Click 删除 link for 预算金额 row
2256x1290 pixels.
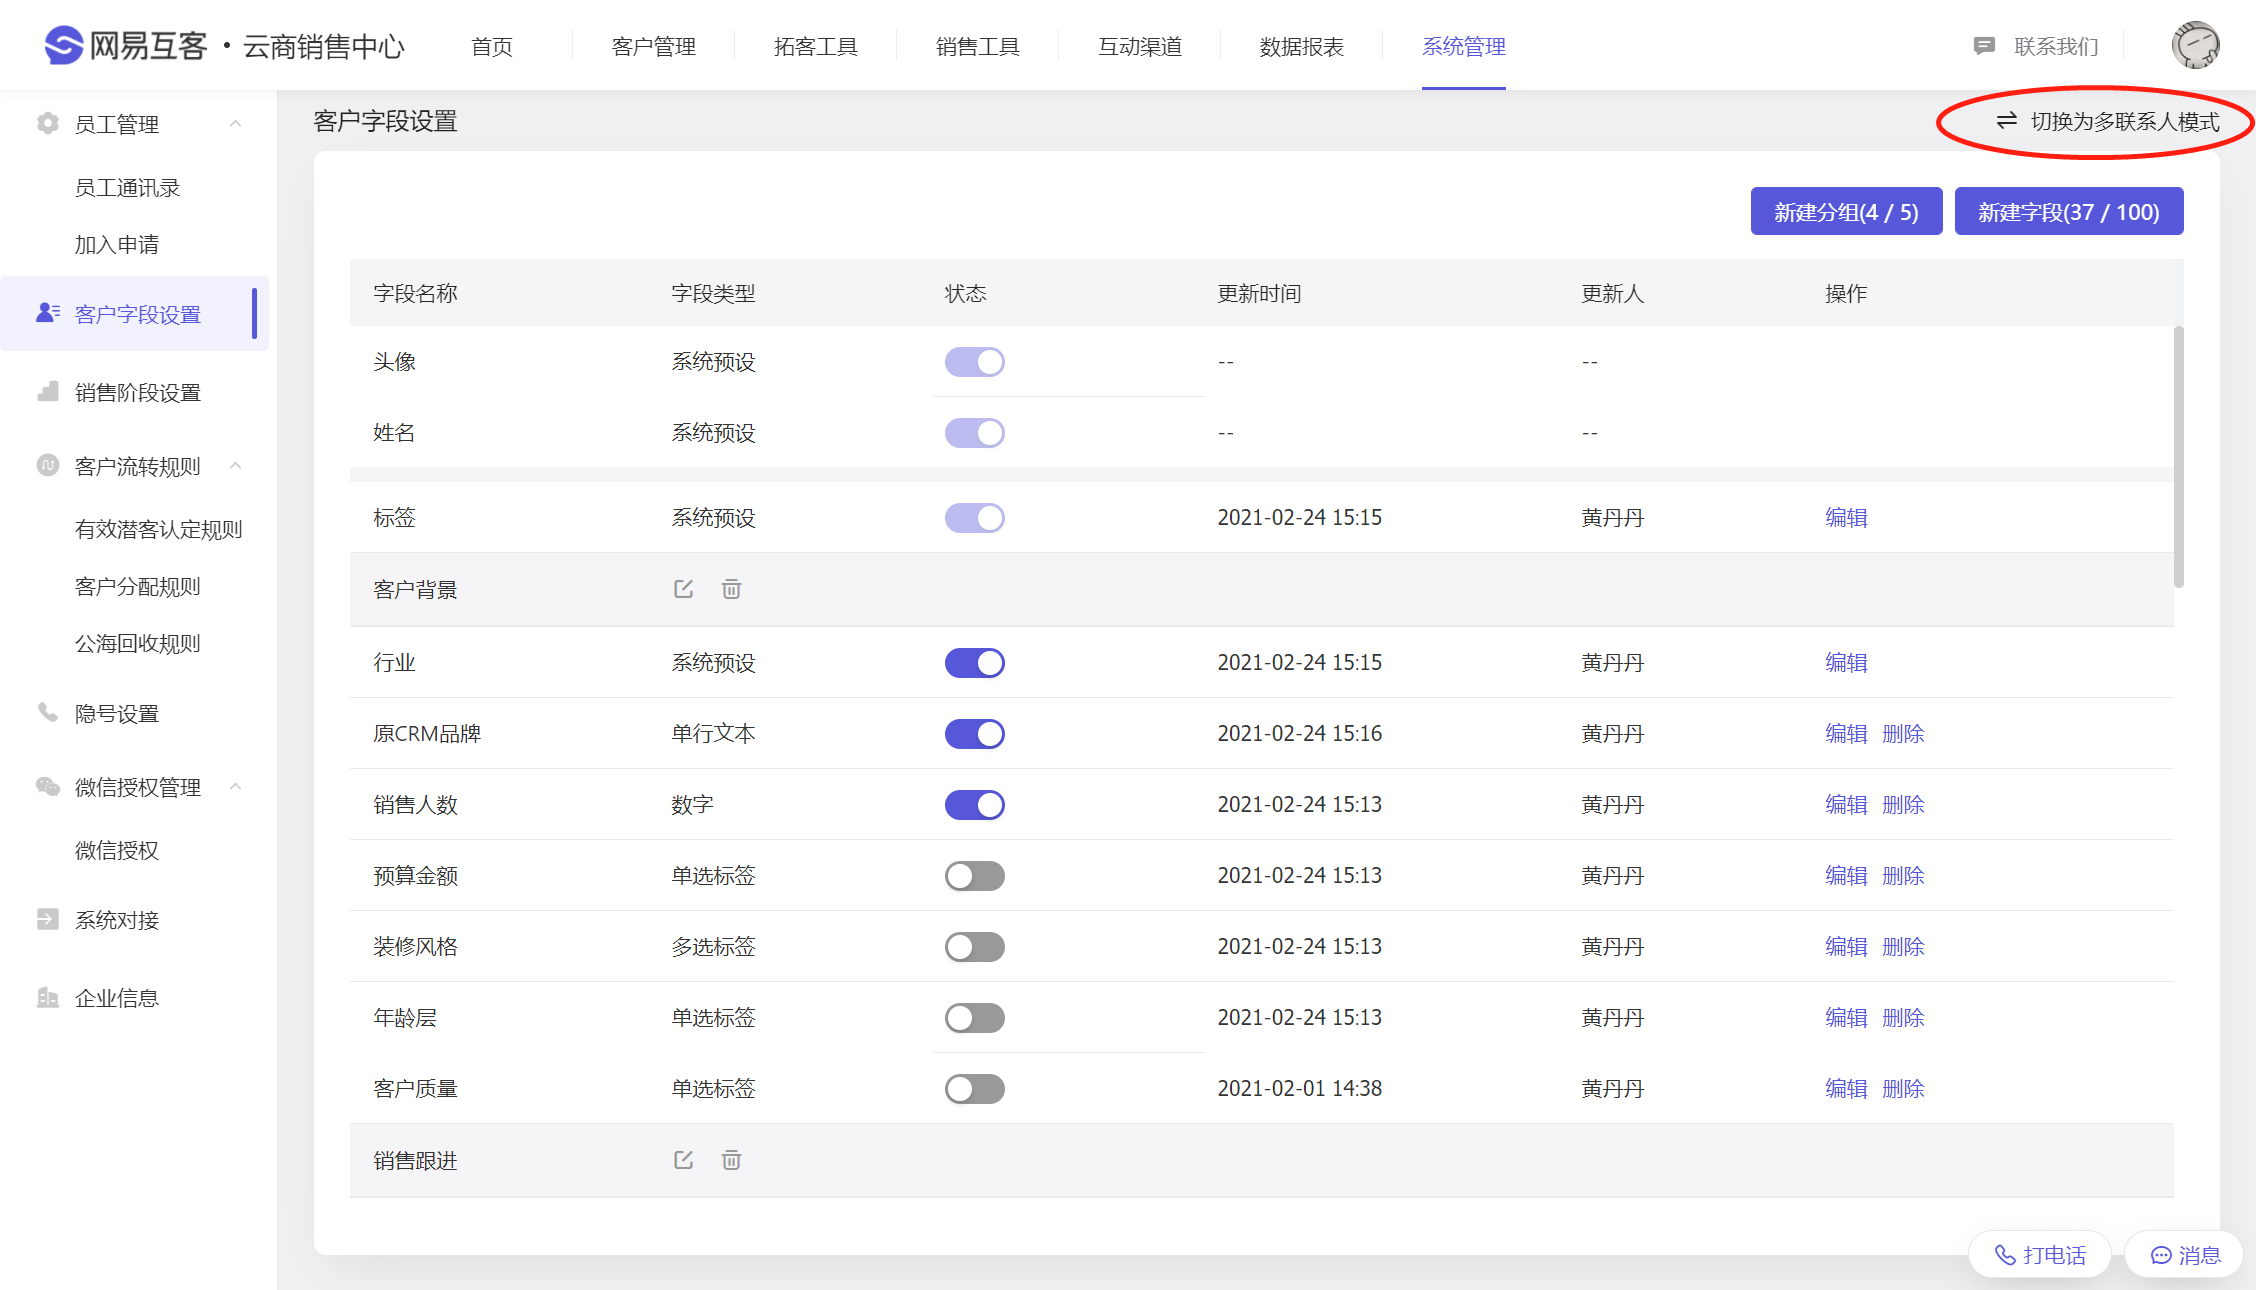click(x=1903, y=876)
